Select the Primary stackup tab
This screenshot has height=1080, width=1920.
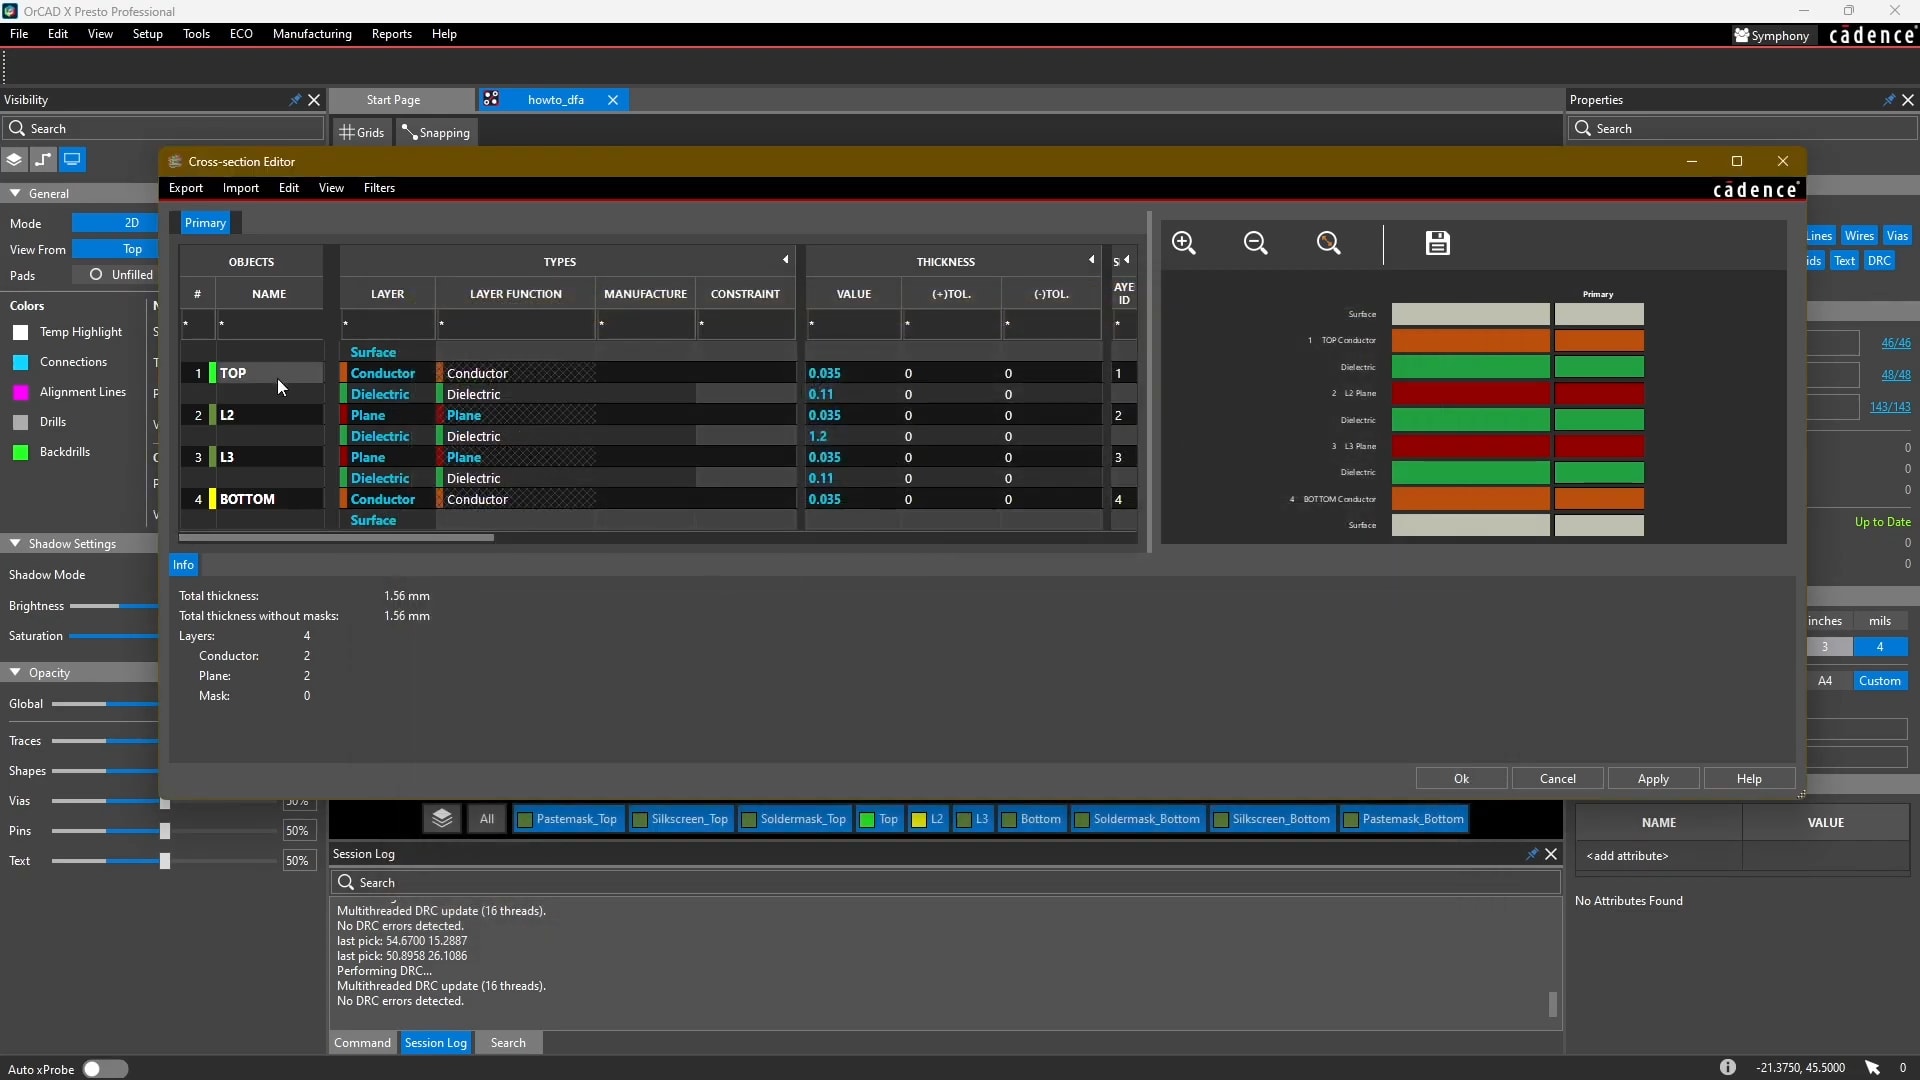point(205,223)
